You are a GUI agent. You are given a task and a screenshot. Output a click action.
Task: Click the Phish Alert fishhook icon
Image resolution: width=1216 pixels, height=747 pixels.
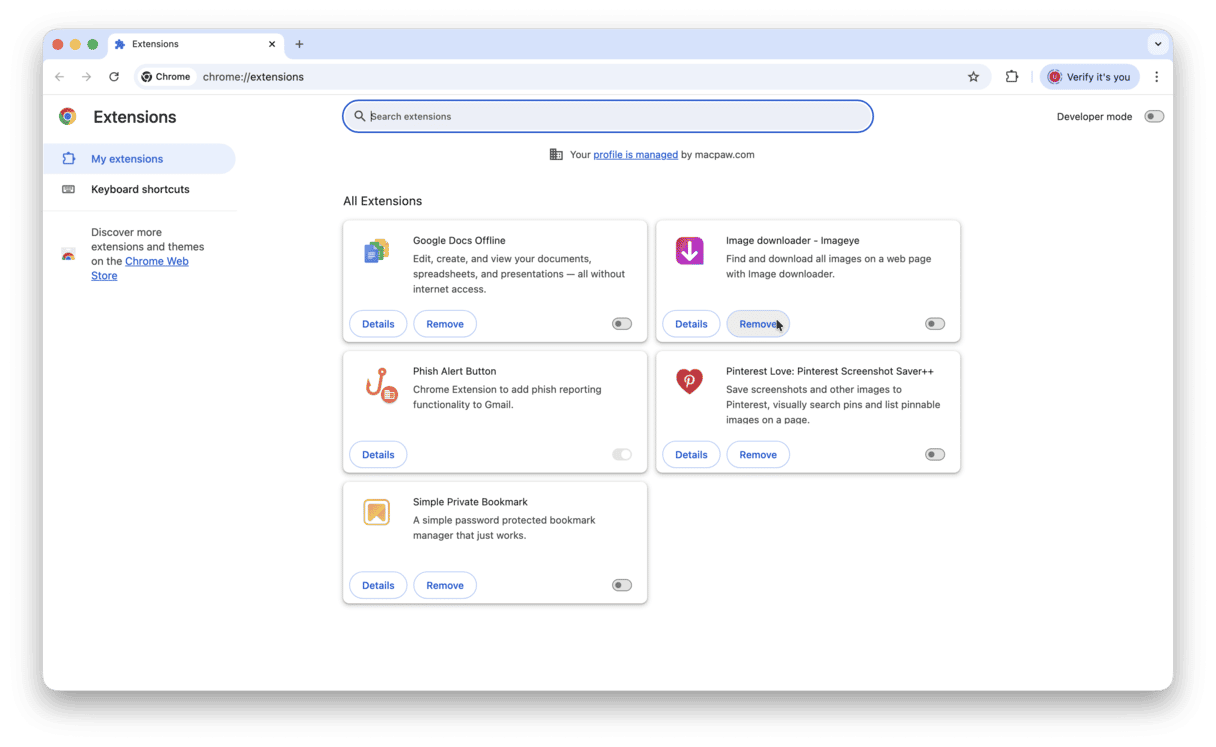click(x=377, y=388)
